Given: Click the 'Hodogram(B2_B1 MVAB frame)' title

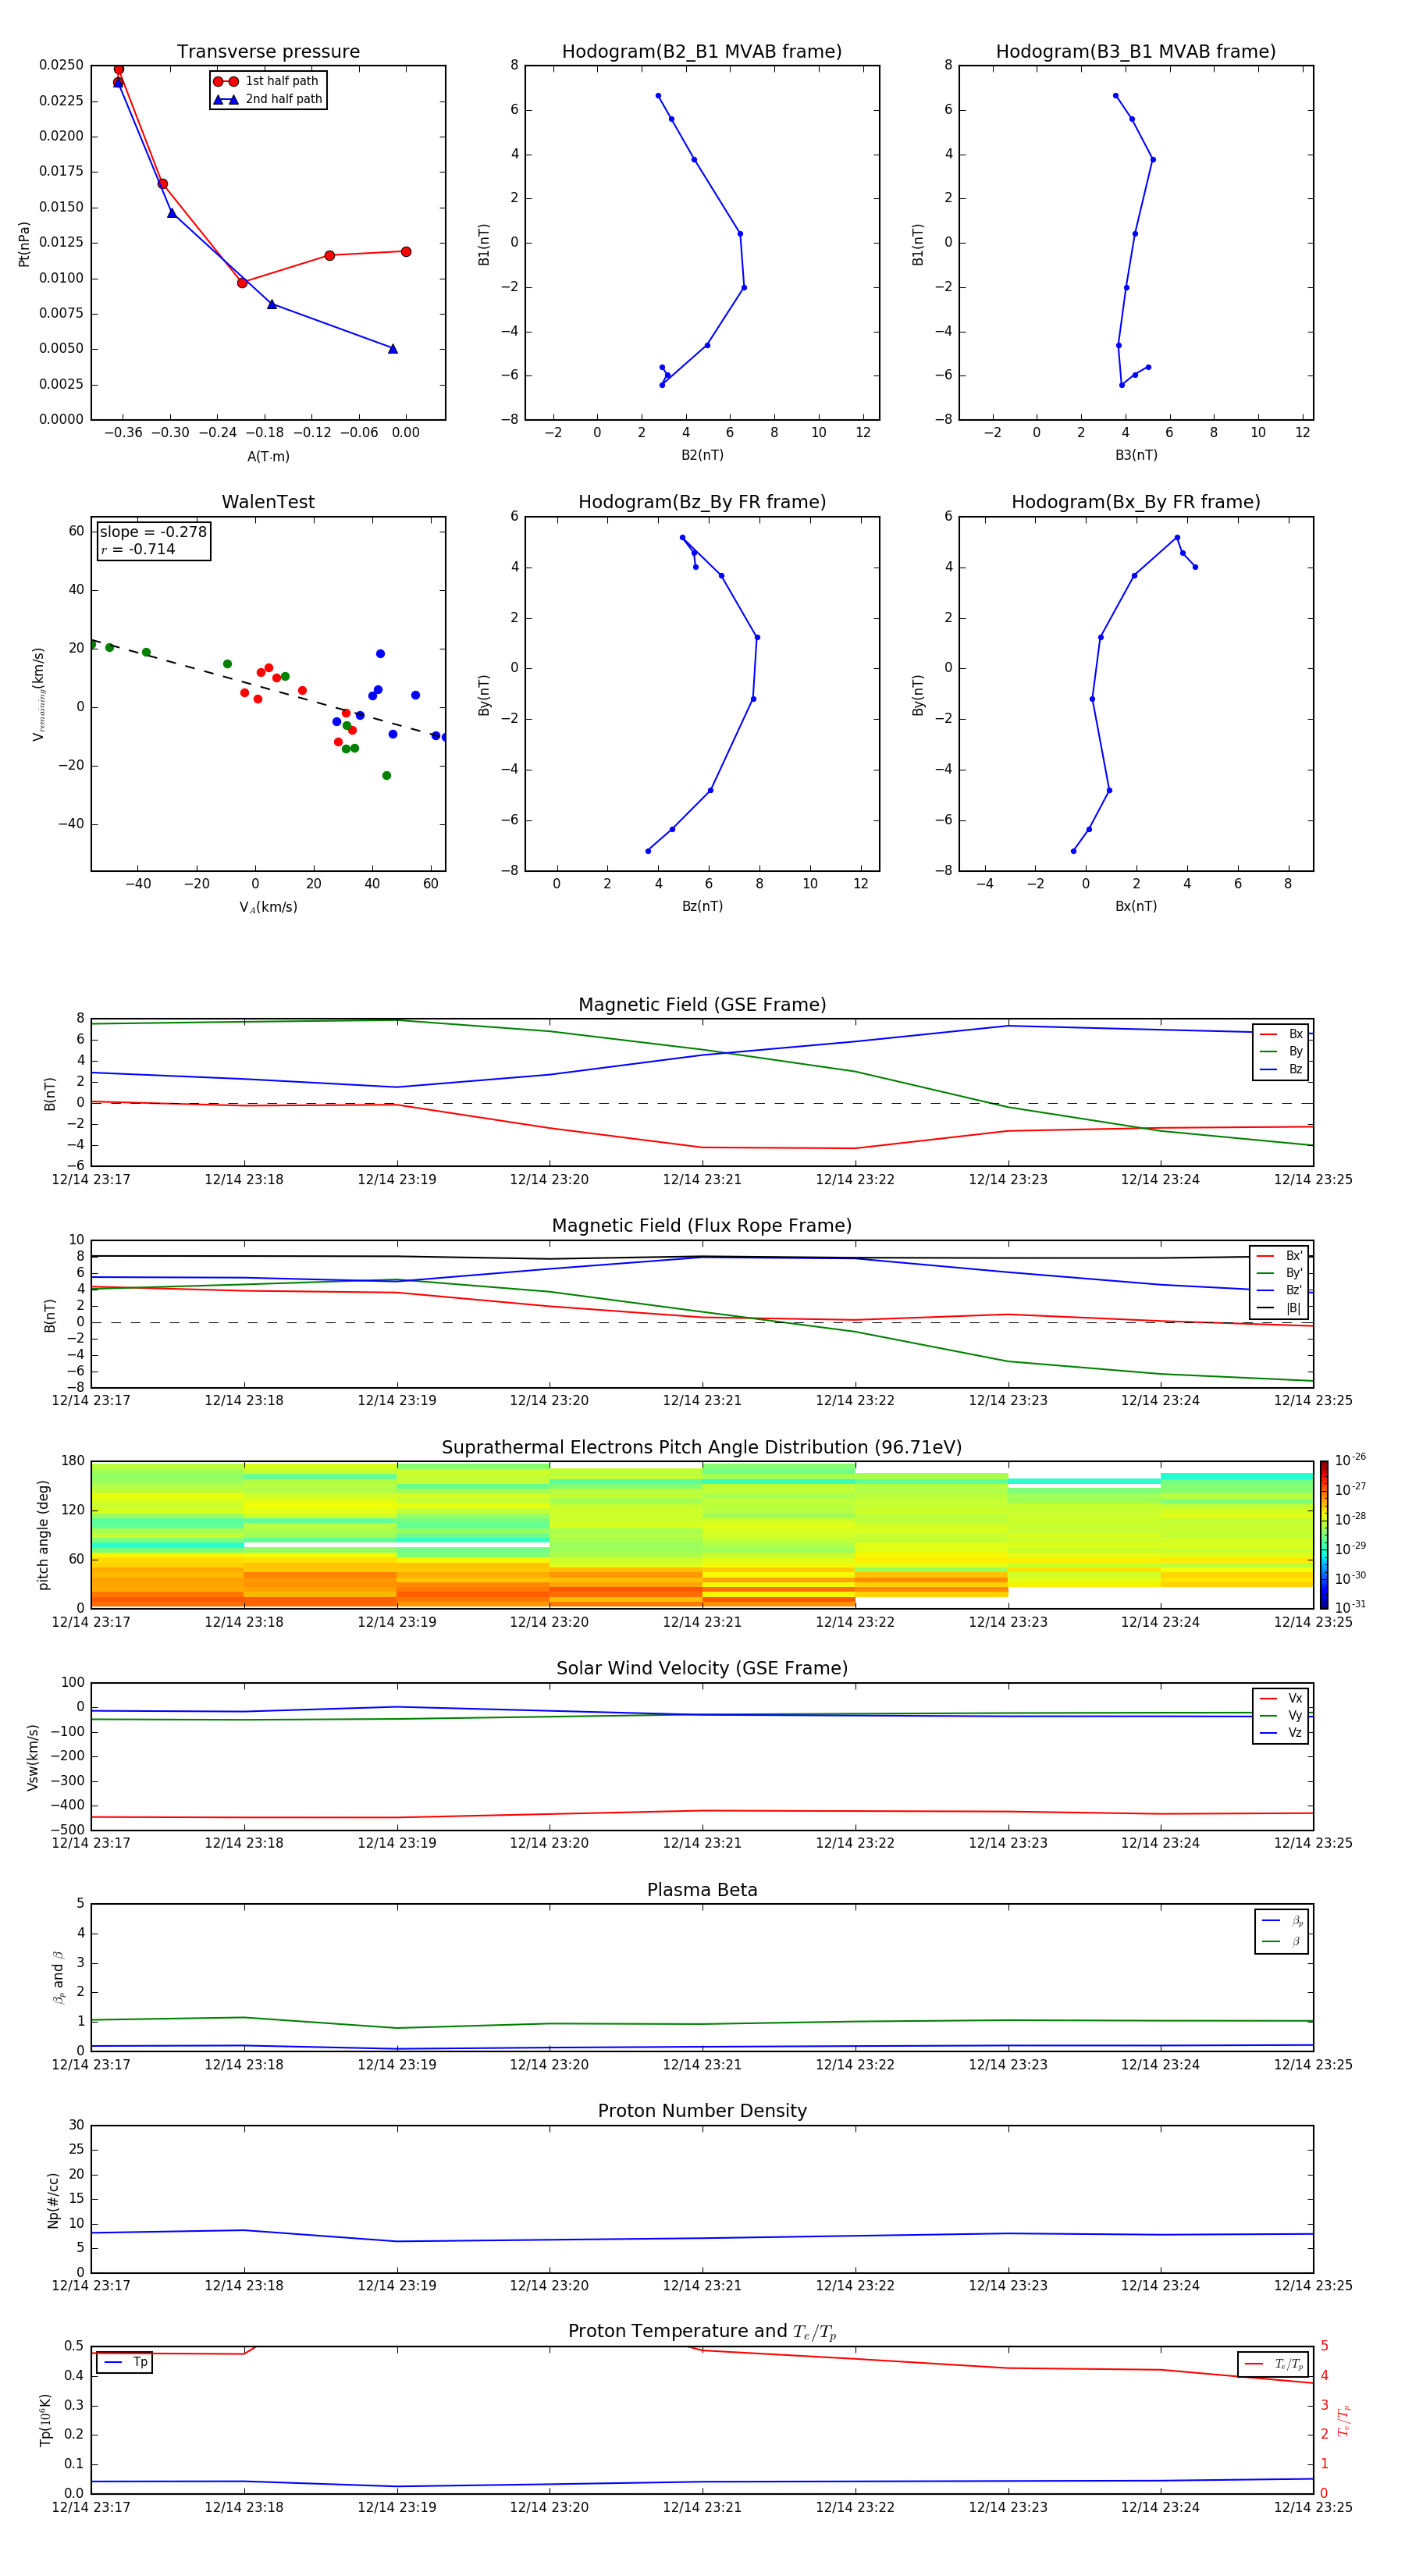Looking at the screenshot, I should (x=702, y=52).
